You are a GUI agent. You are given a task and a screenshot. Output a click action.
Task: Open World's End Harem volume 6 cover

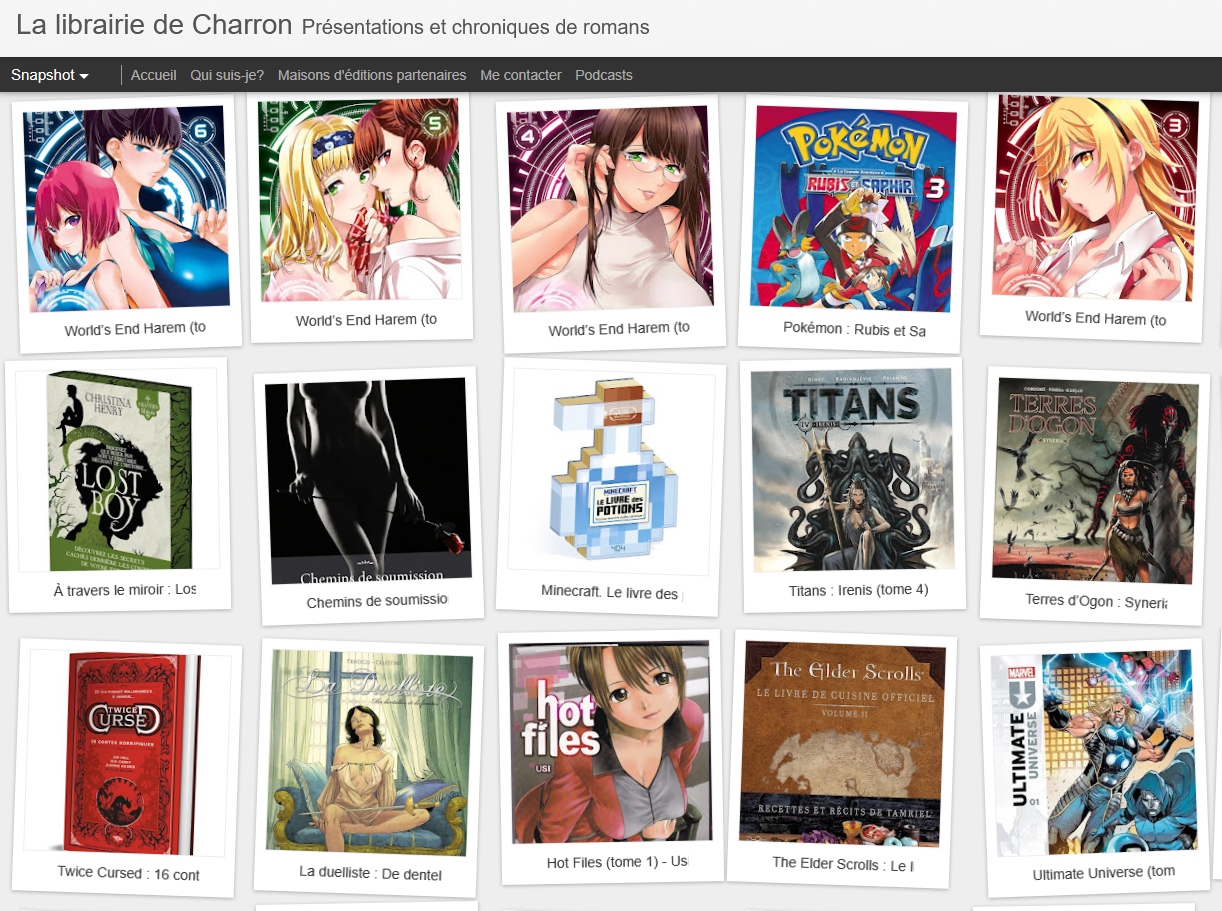point(125,209)
